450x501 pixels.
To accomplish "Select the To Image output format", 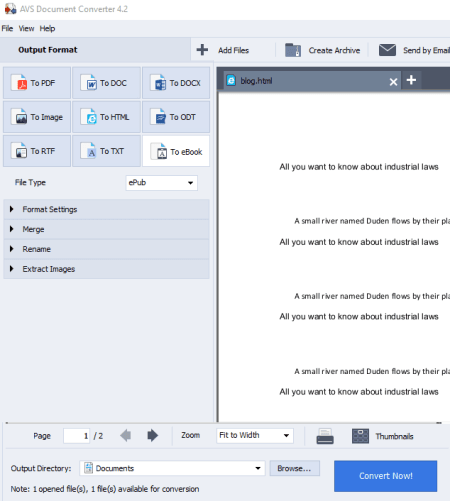I will [37, 117].
